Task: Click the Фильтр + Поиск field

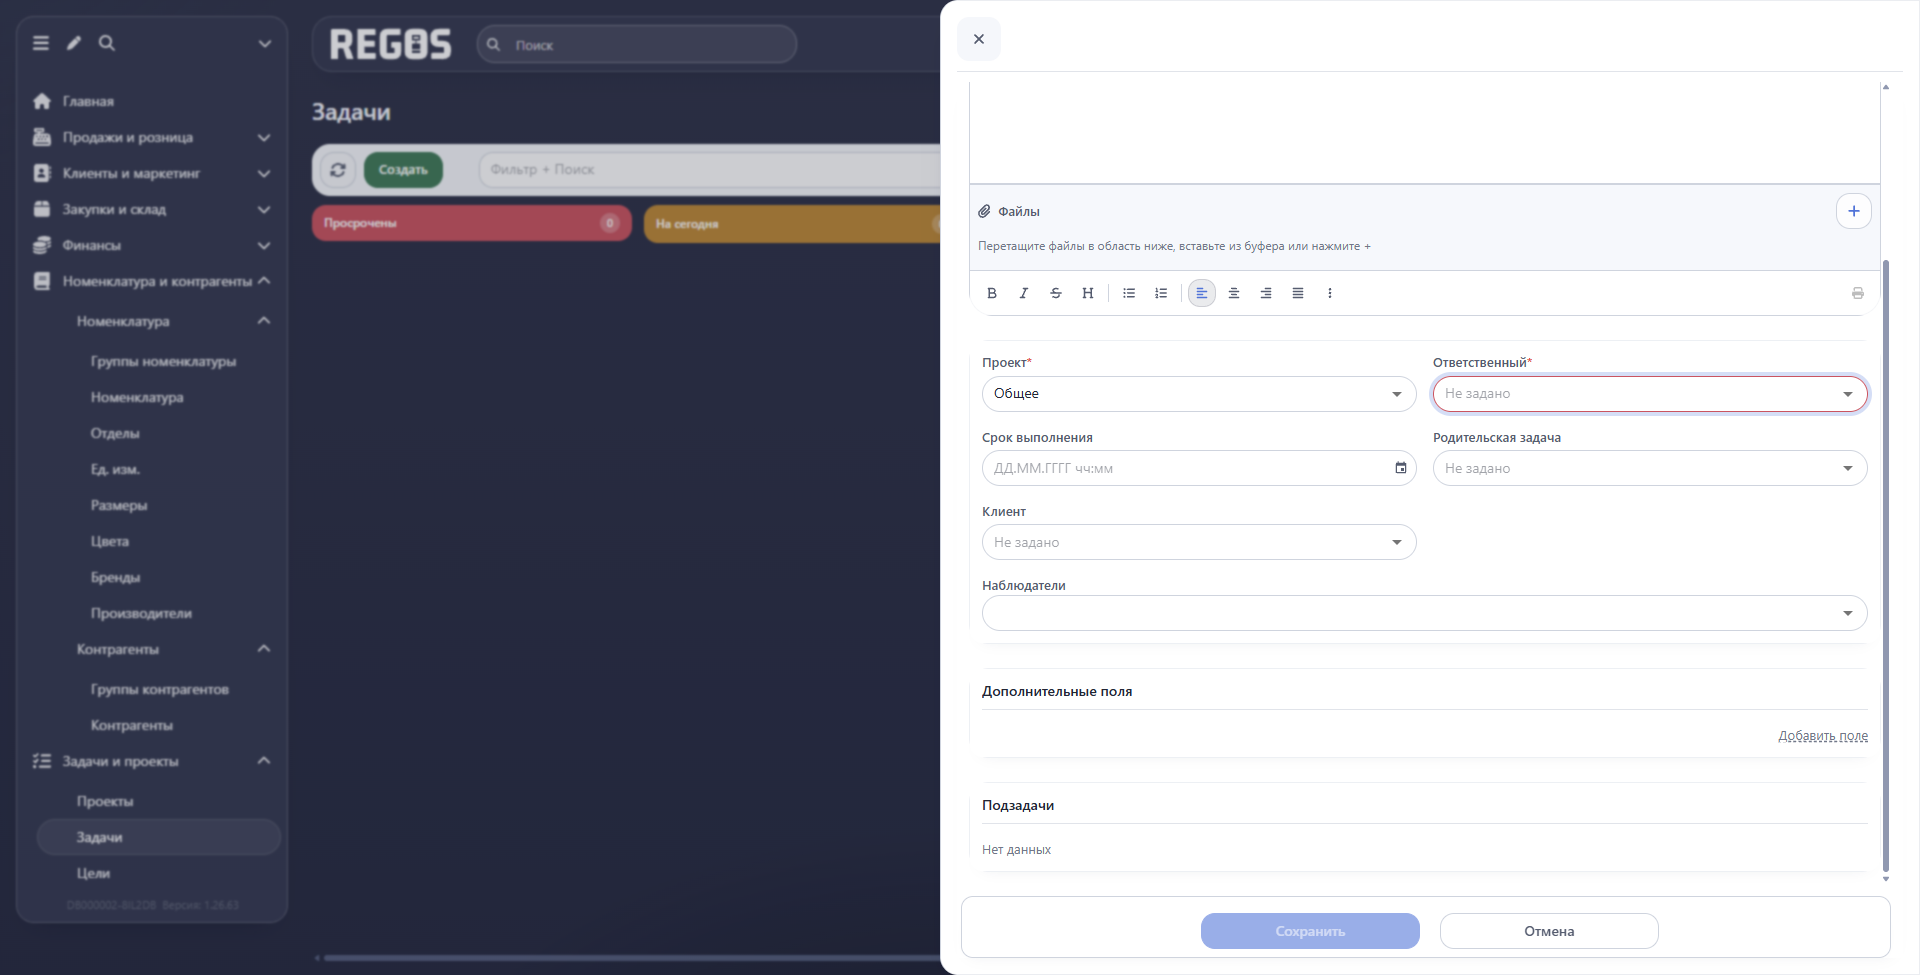Action: pyautogui.click(x=710, y=170)
